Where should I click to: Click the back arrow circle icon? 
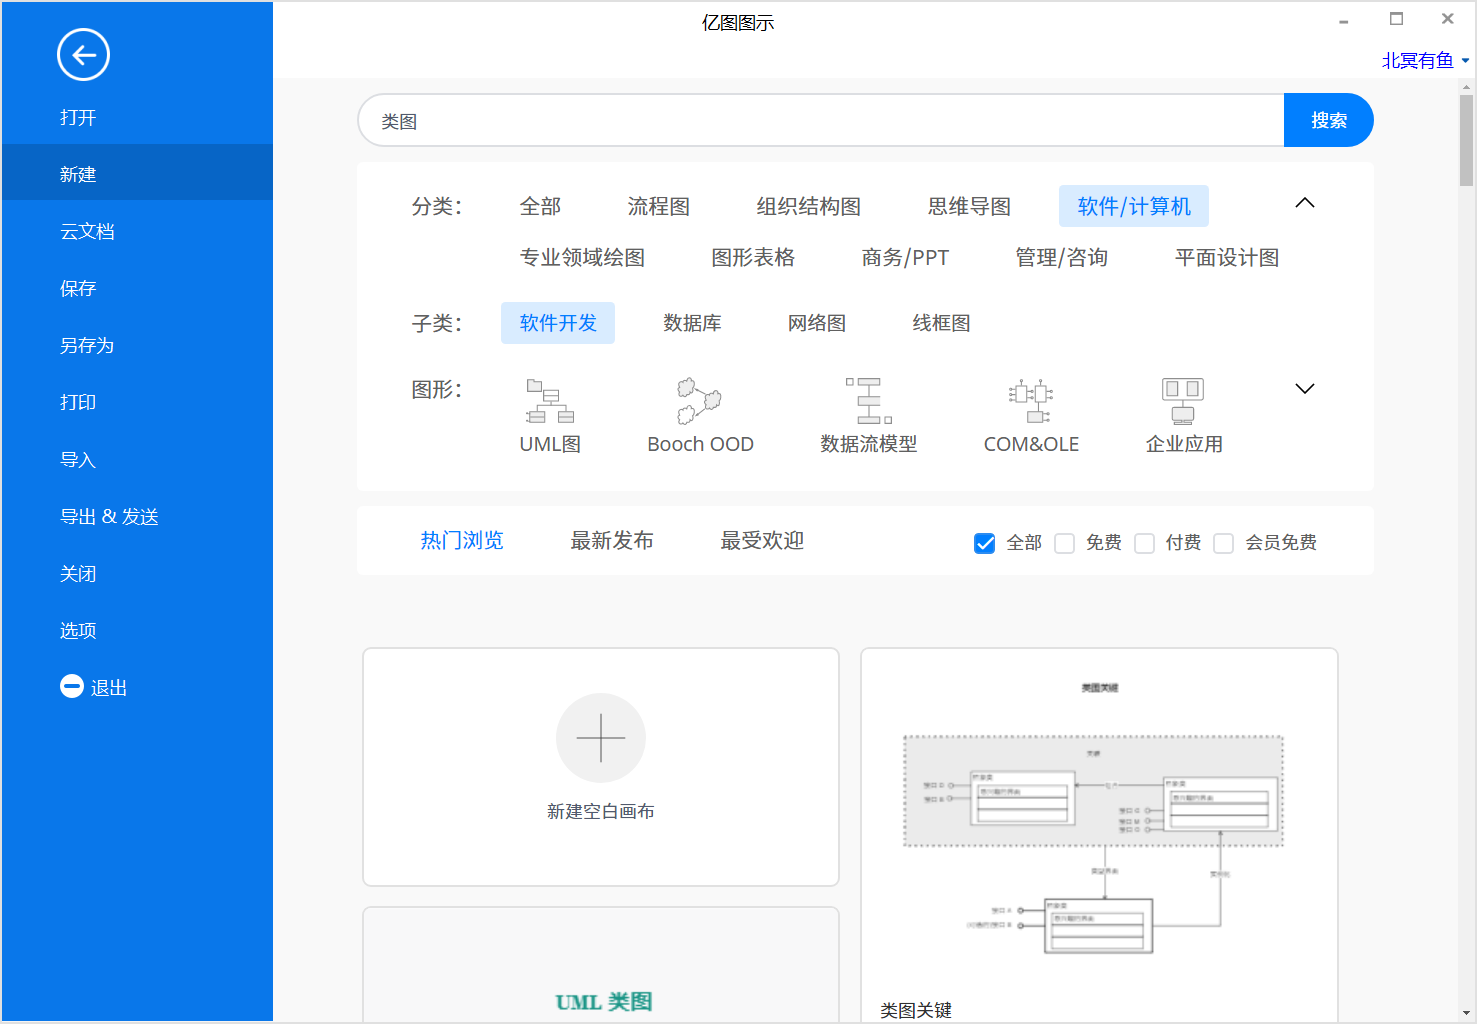[83, 54]
